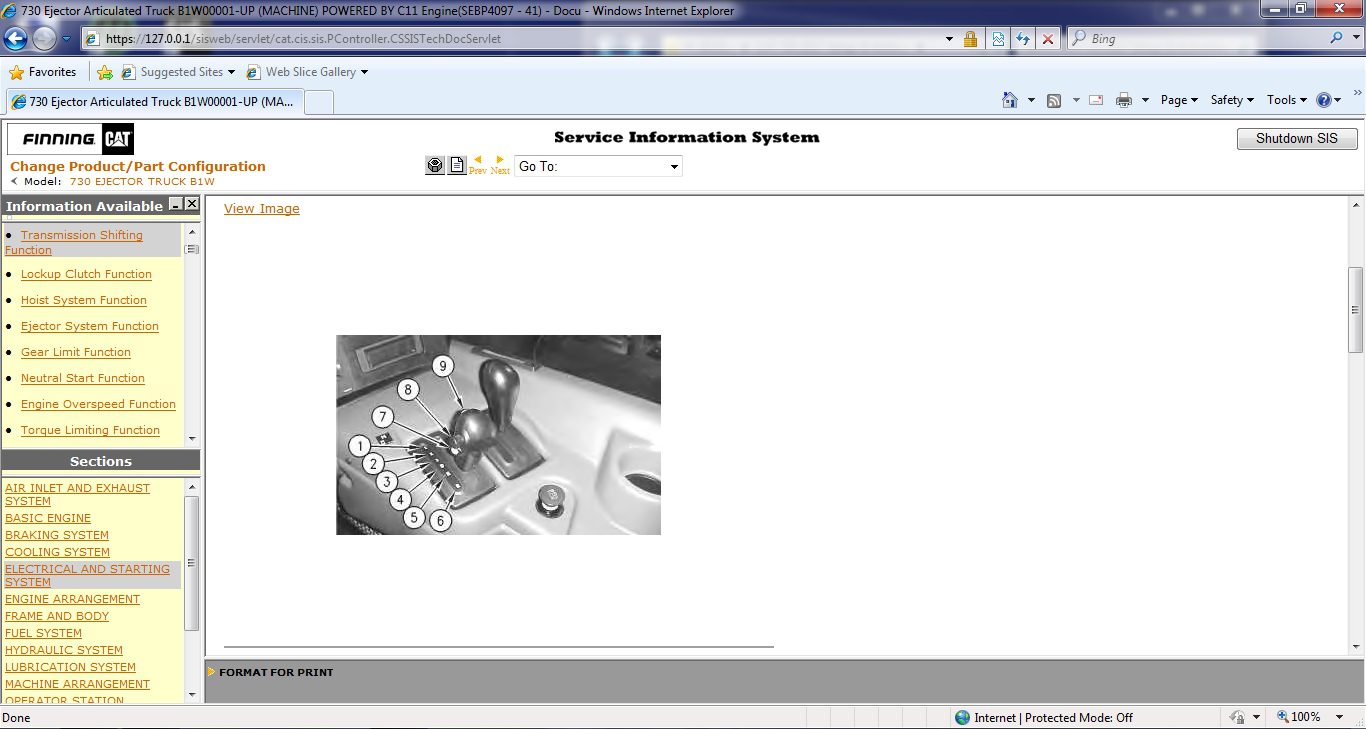Screen dimensions: 1366x729
Task: Go to the Prev document arrow
Action: 477,165
